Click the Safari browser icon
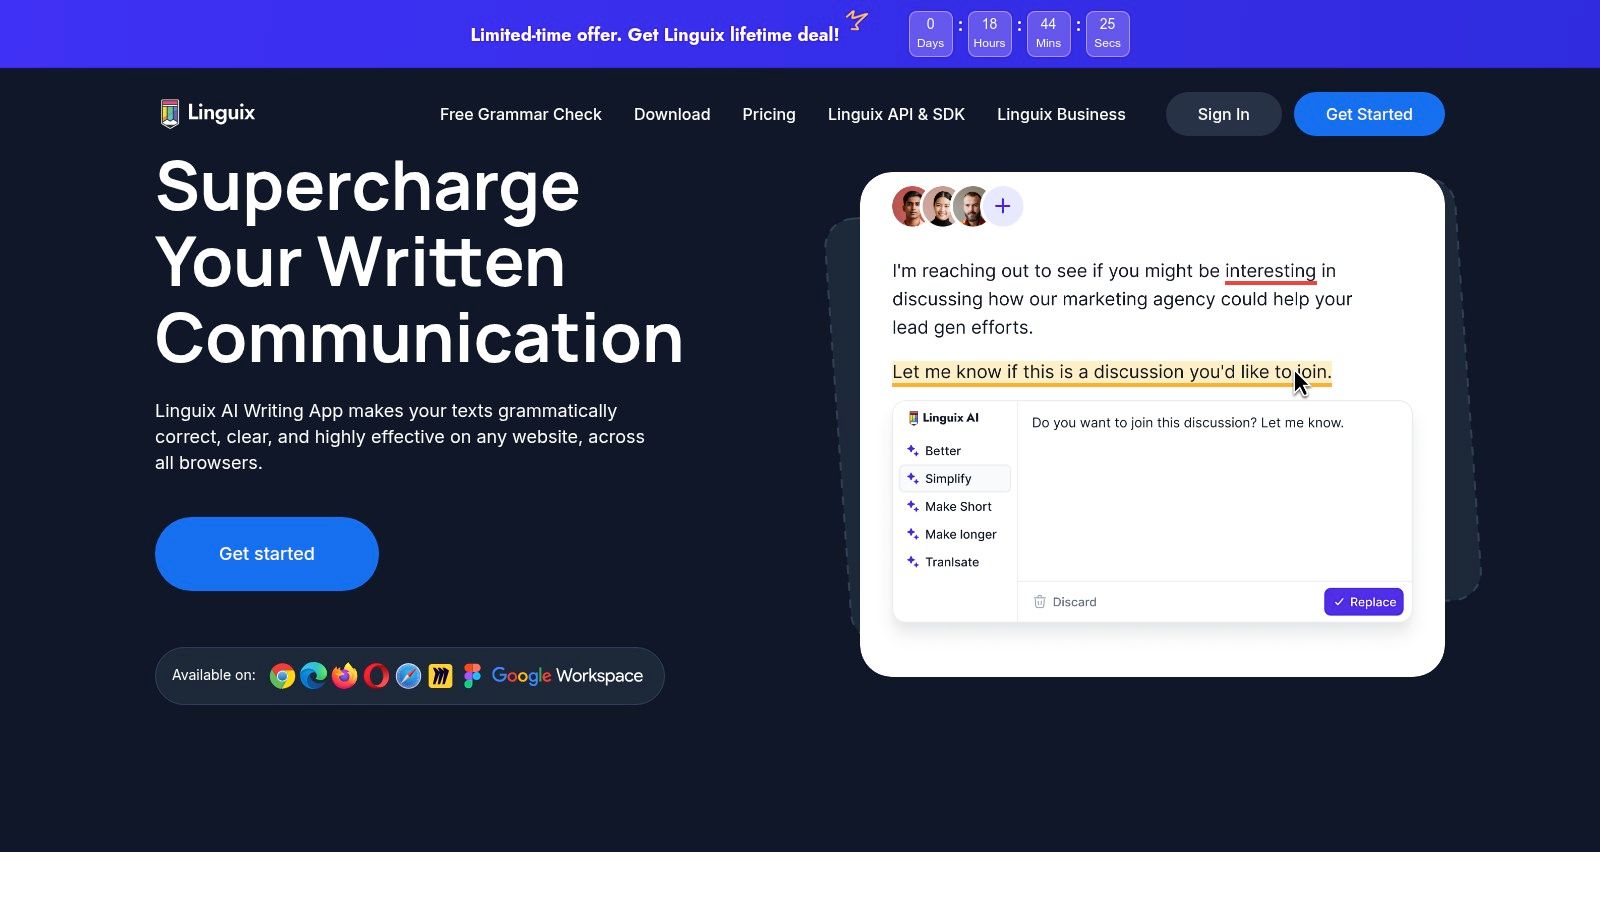 coord(408,677)
